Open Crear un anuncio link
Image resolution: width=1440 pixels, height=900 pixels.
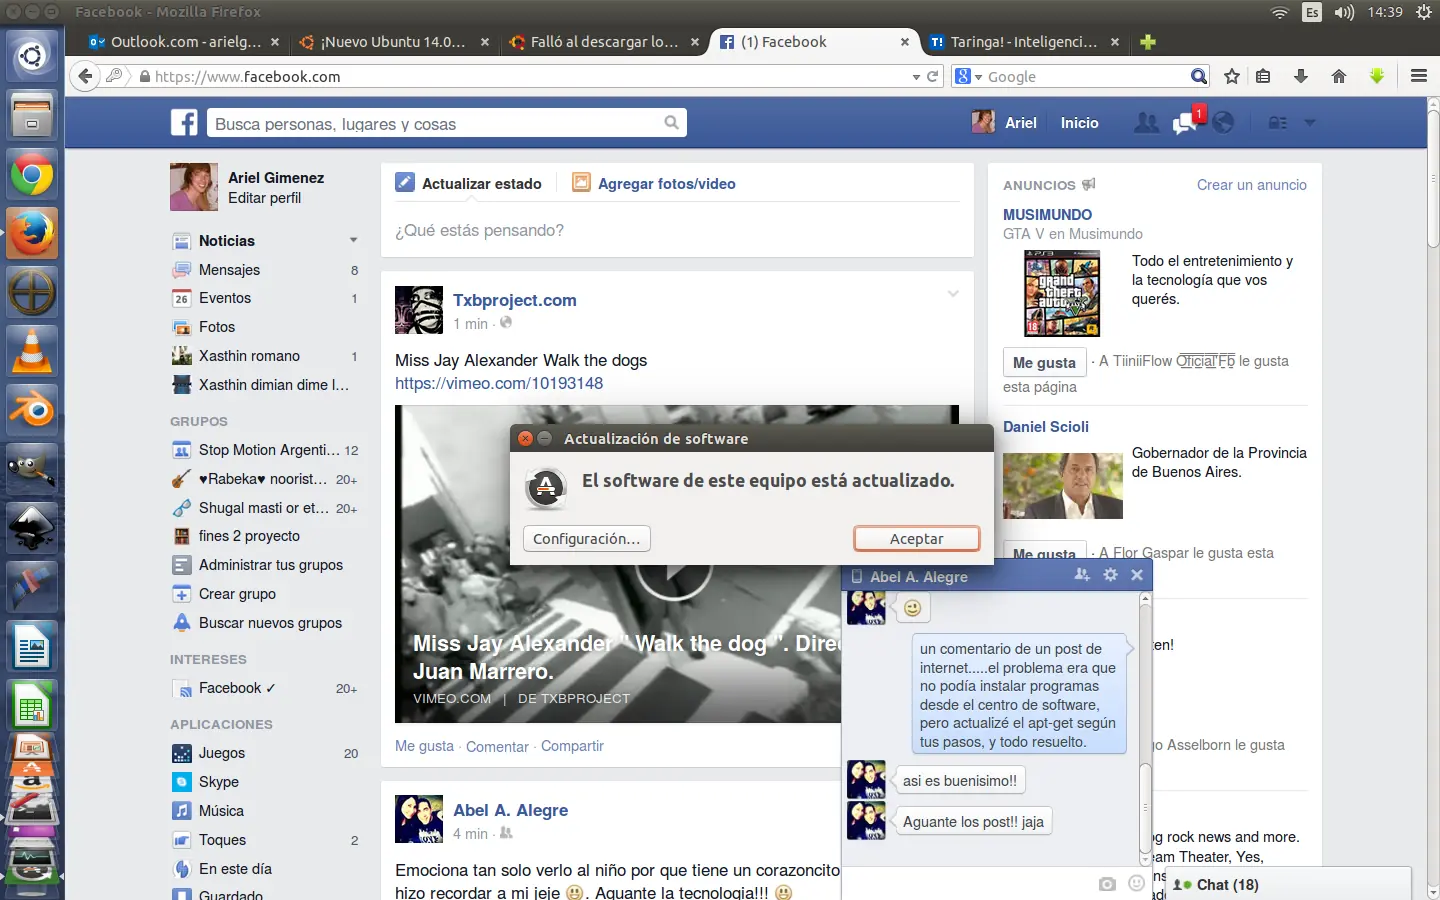(1252, 185)
